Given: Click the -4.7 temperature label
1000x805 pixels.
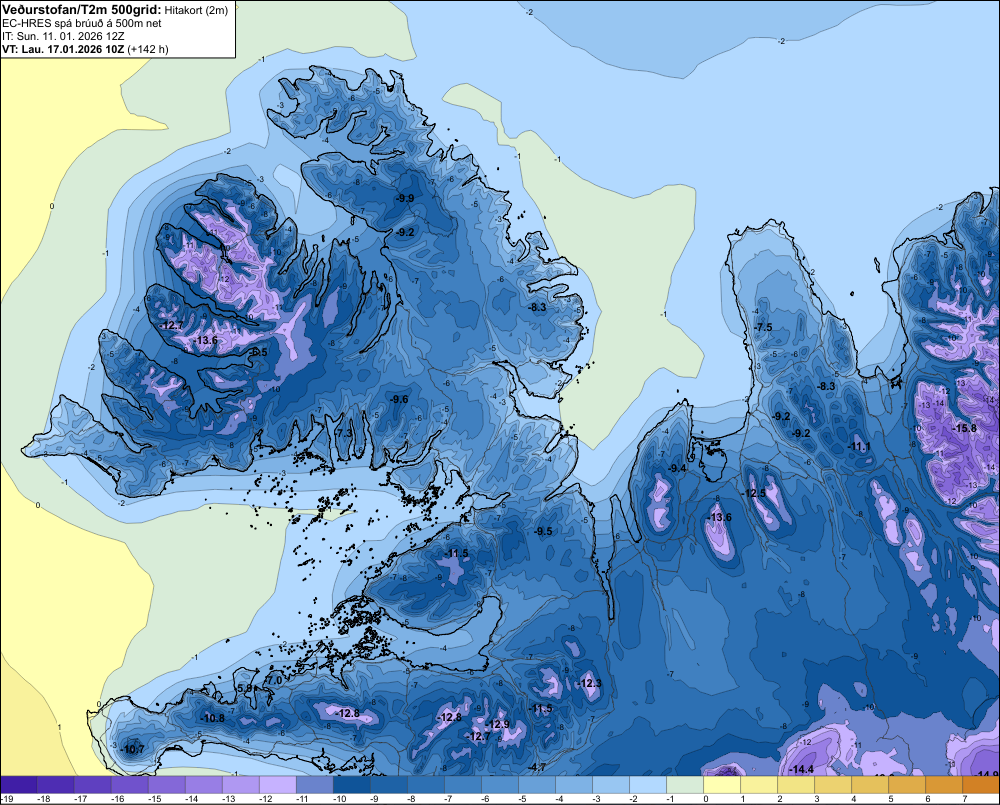Looking at the screenshot, I should pos(537,767).
